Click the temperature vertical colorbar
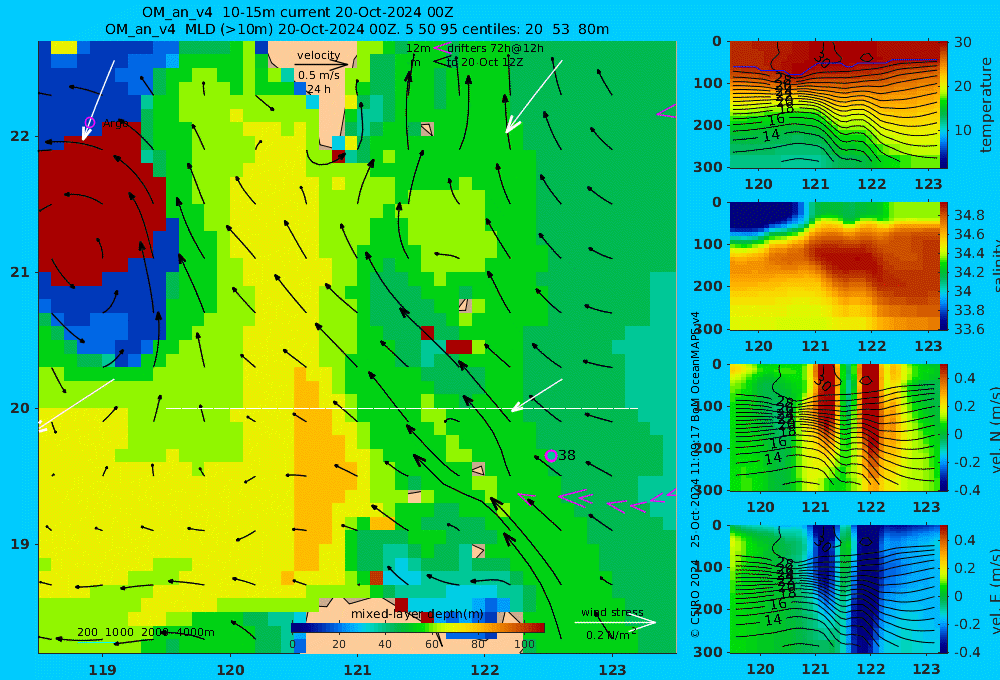This screenshot has width=1000, height=680. click(x=944, y=105)
